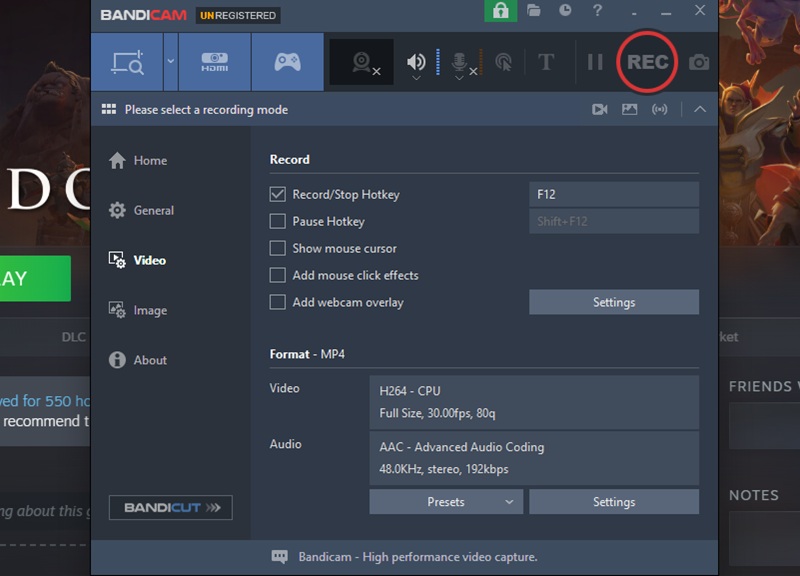Click the video camera status icon
This screenshot has height=576, width=800.
pyautogui.click(x=599, y=109)
